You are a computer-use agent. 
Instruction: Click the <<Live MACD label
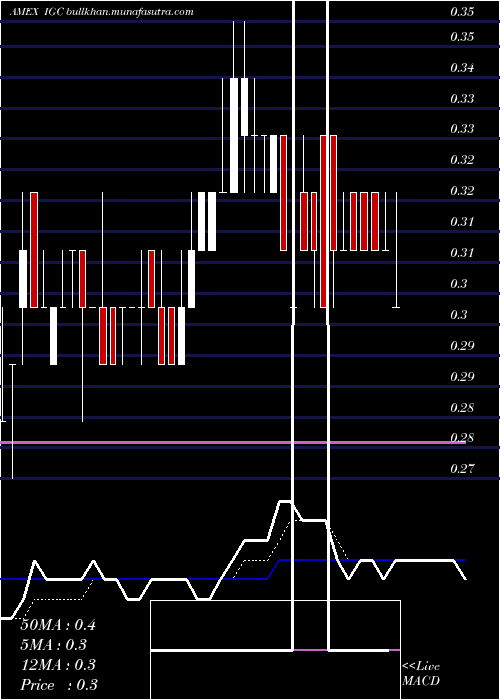tap(421, 674)
